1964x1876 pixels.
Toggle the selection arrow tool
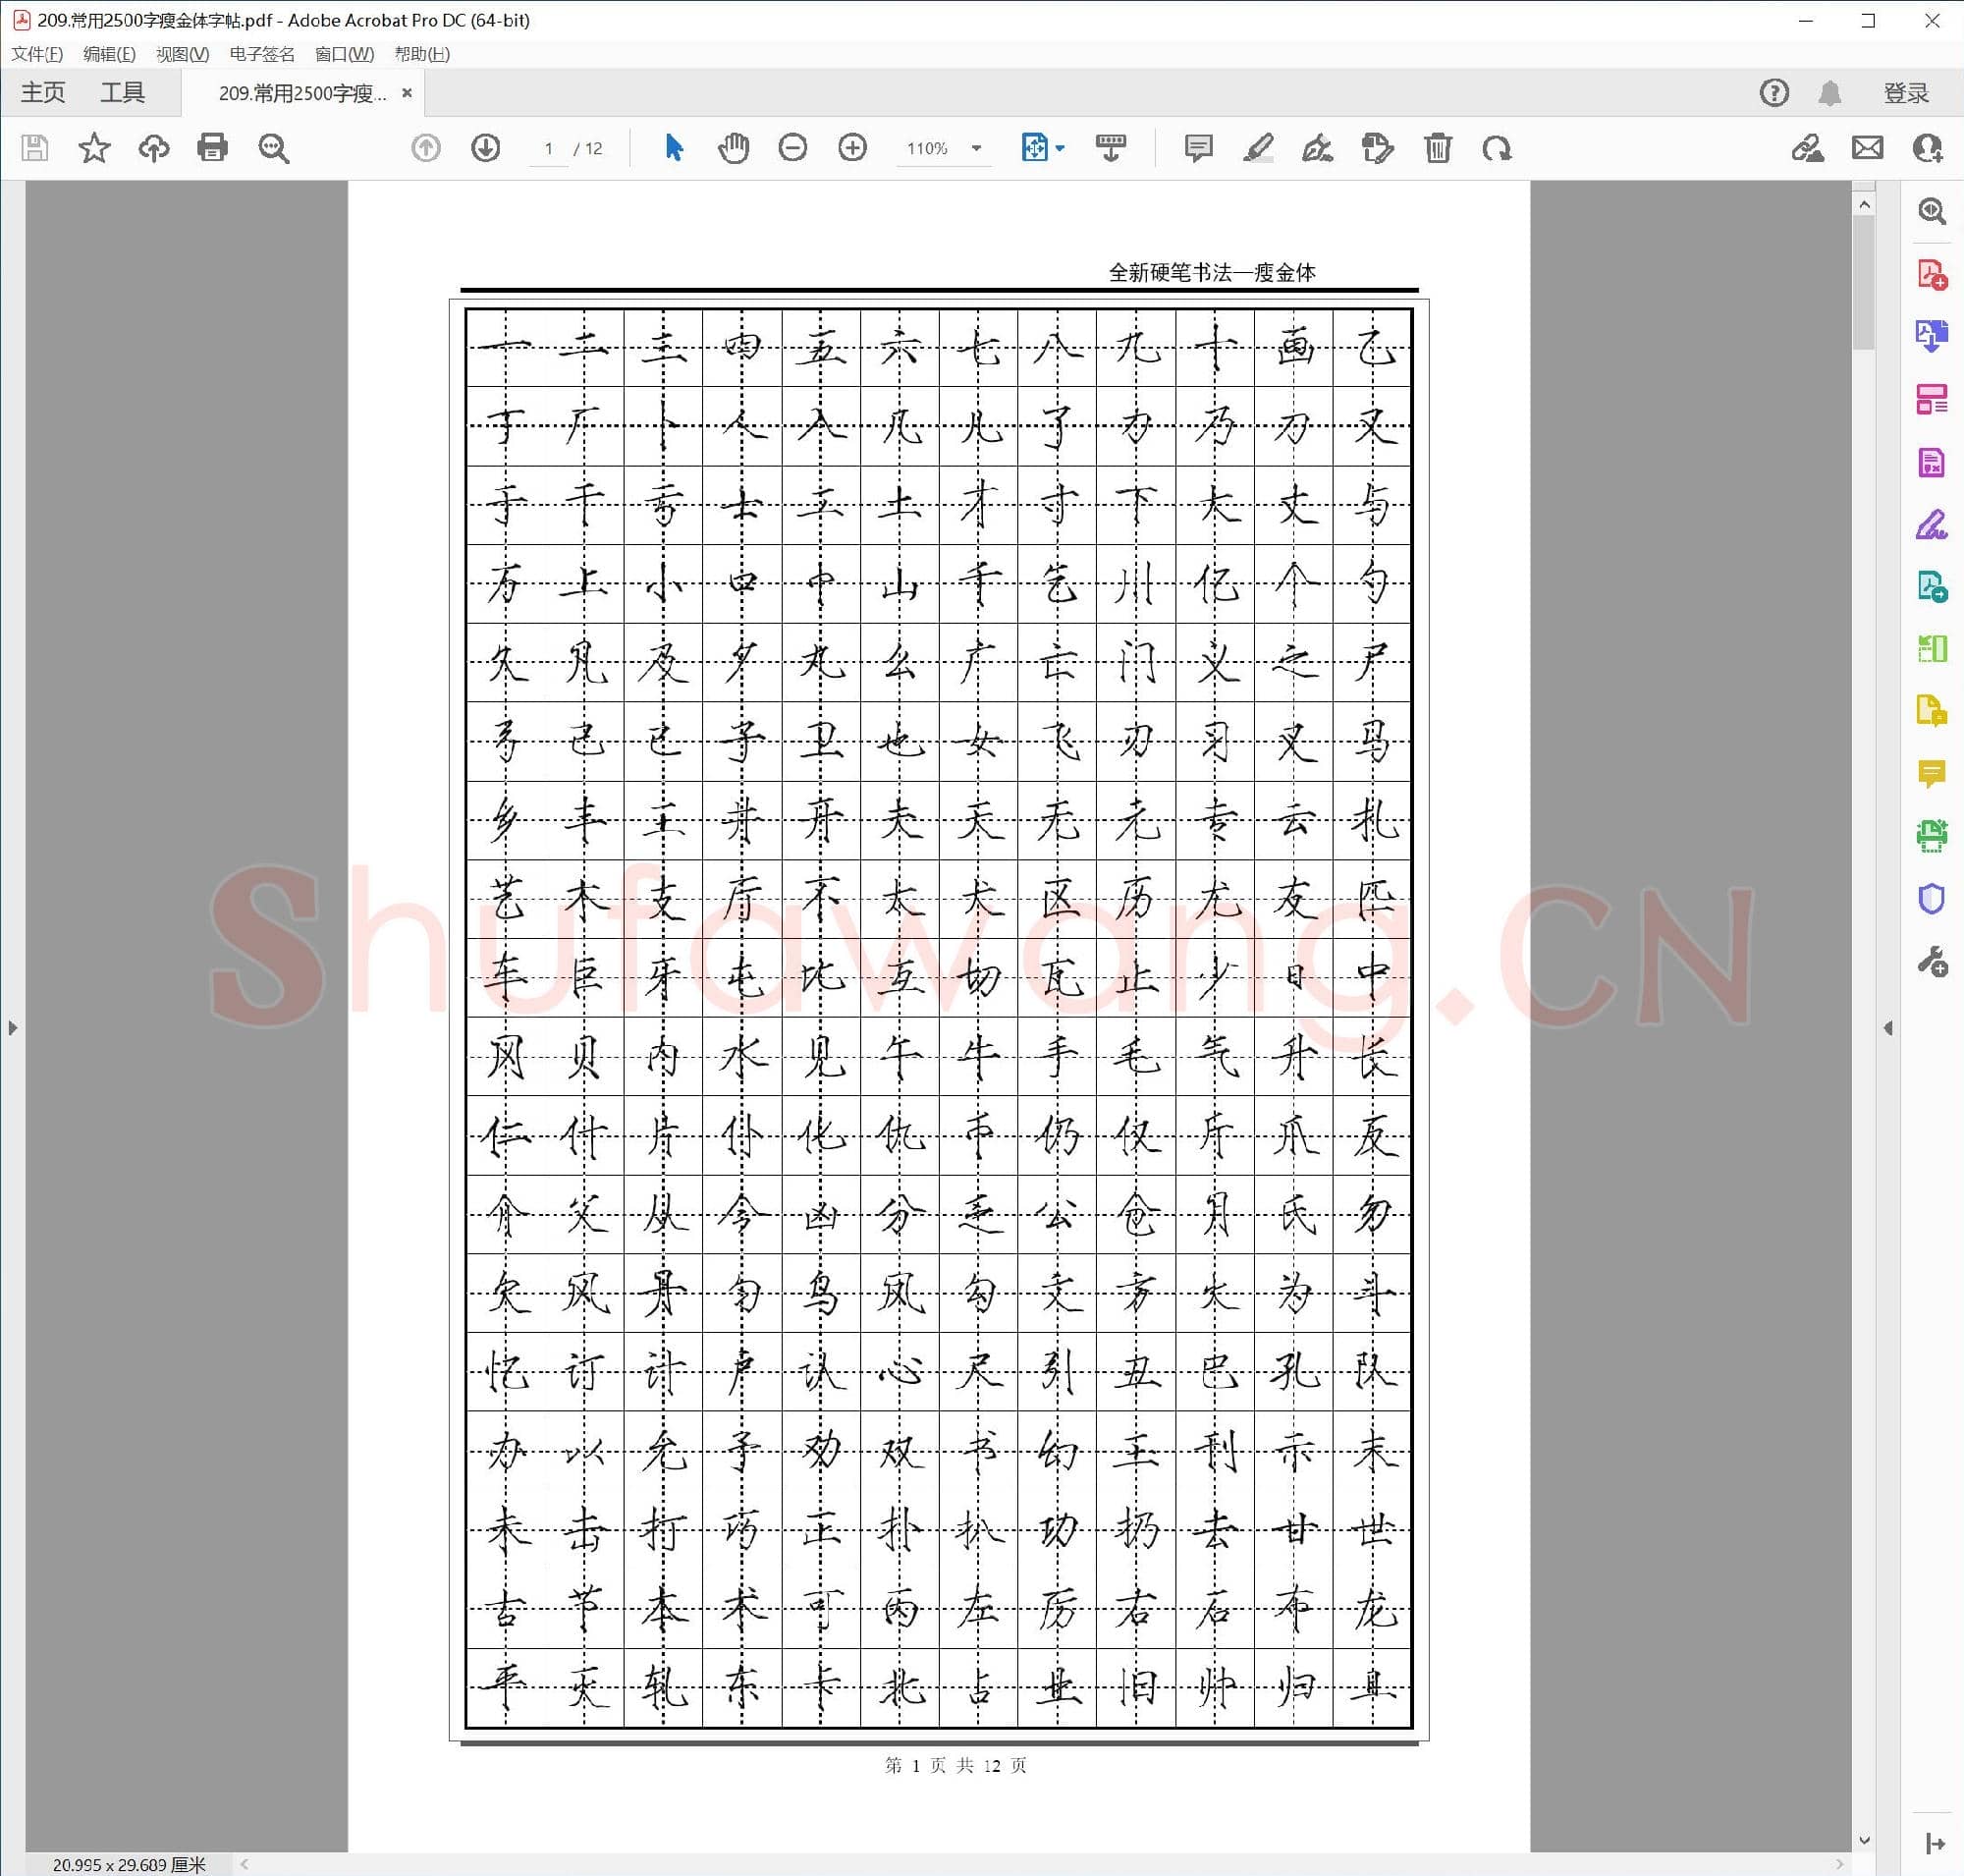pyautogui.click(x=673, y=148)
